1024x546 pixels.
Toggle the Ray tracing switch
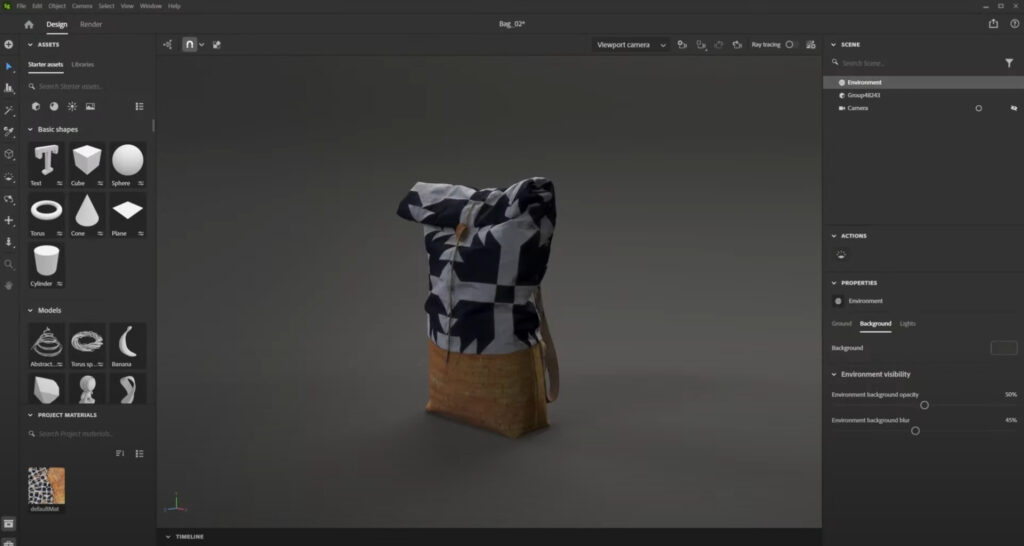791,44
